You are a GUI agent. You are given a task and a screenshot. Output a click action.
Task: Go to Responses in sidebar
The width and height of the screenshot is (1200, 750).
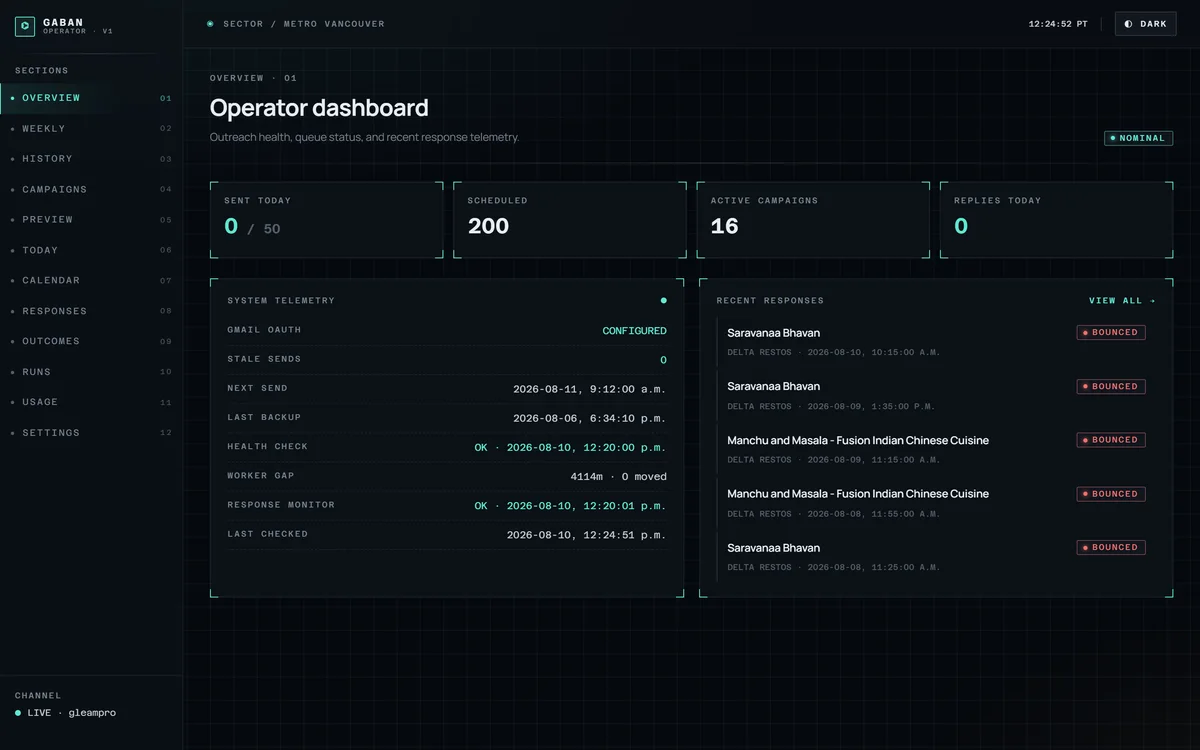pos(91,312)
